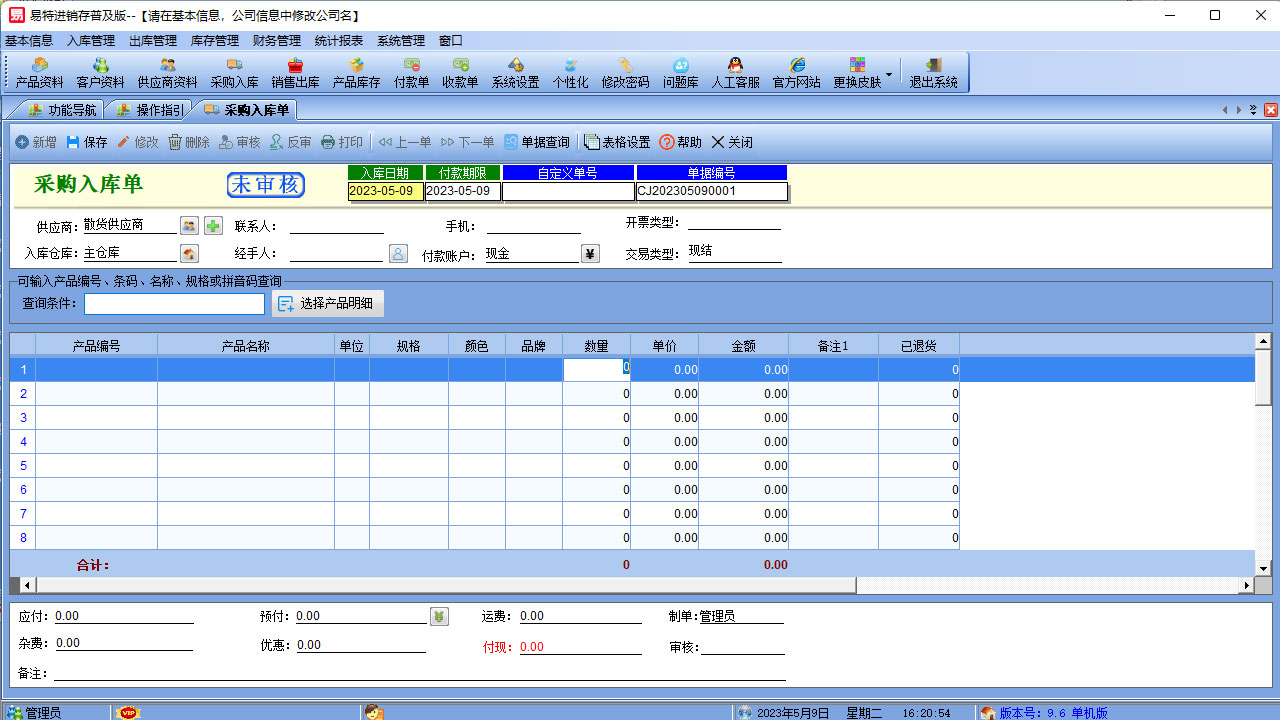The height and width of the screenshot is (720, 1280).
Task: Open 产品资料 from the main toolbar
Action: click(40, 73)
